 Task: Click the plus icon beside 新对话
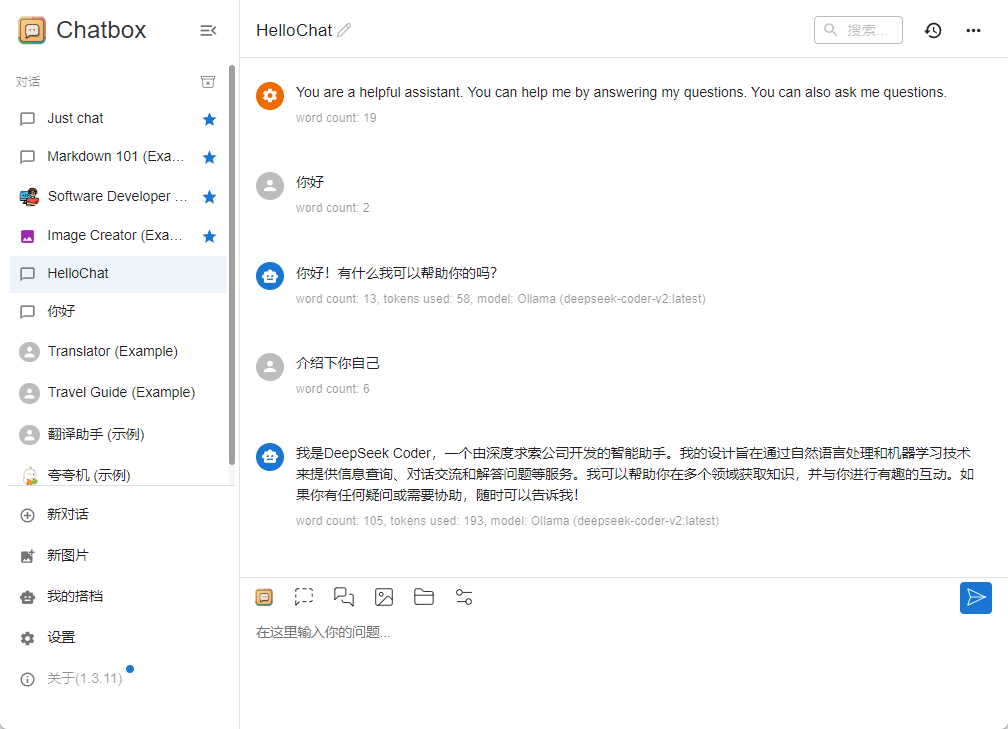[28, 516]
